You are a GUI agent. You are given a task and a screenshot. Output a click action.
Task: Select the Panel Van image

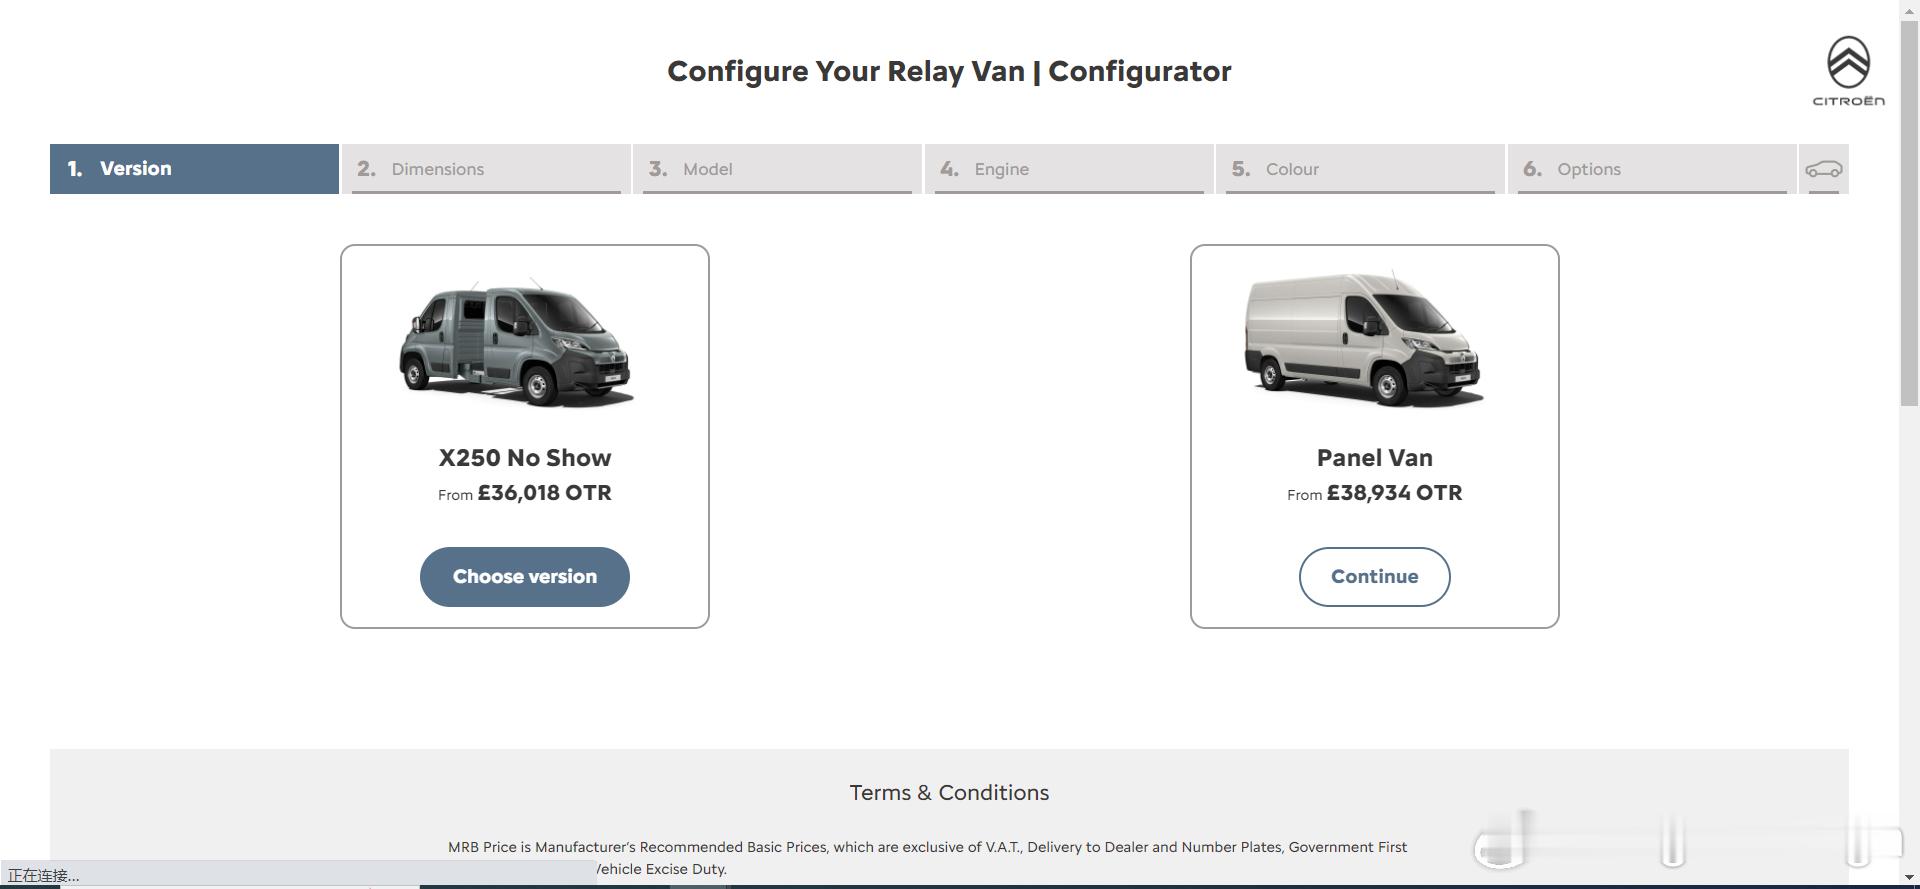1363,338
